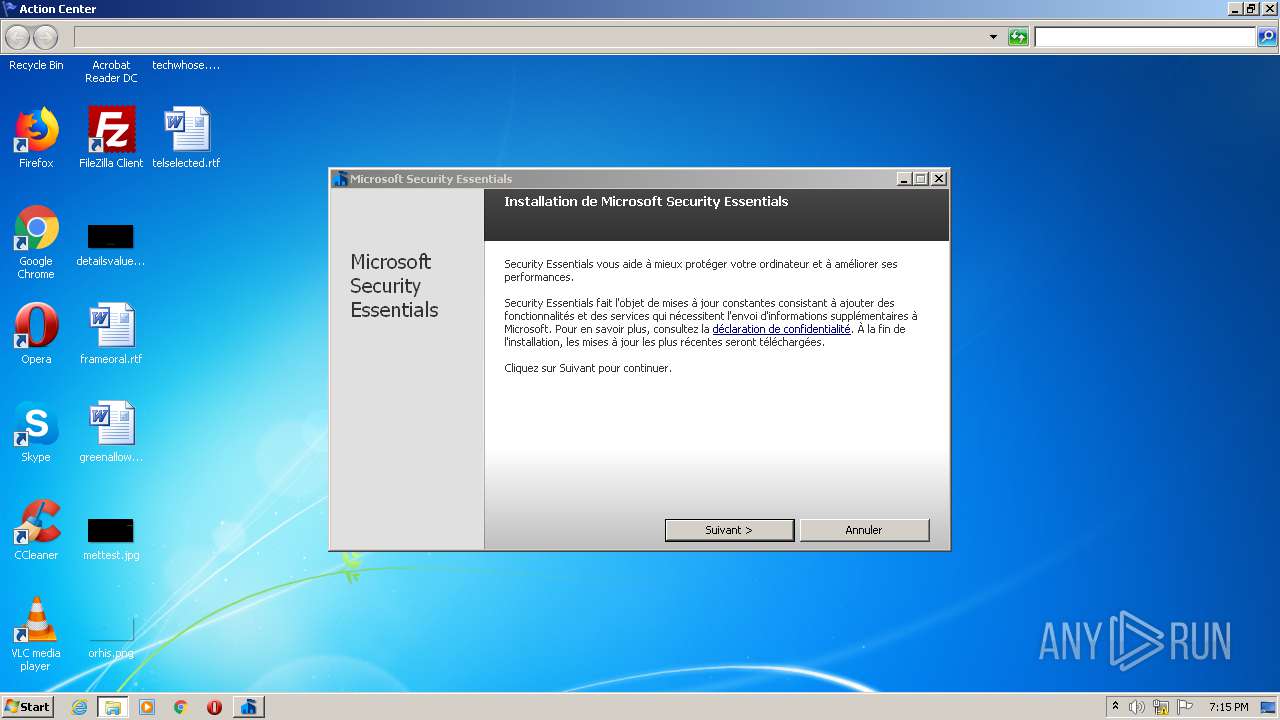
Task: Minimize the Microsoft Security Essentials dialog
Action: coord(905,179)
